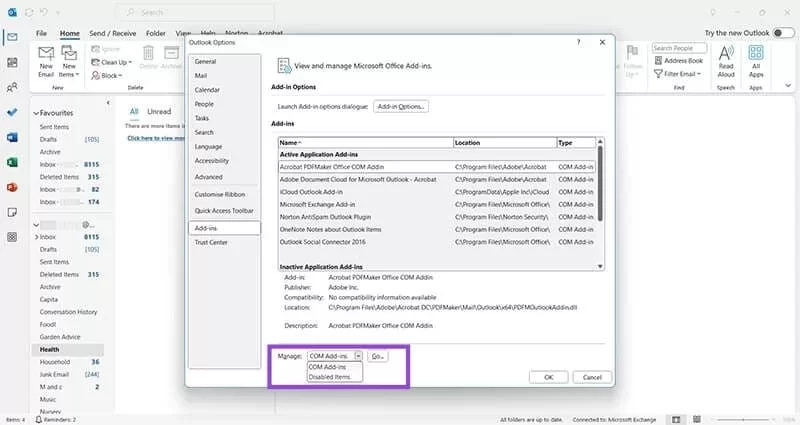Screen dimensions: 800x425
Task: Click the Add-in Options button
Action: (401, 106)
